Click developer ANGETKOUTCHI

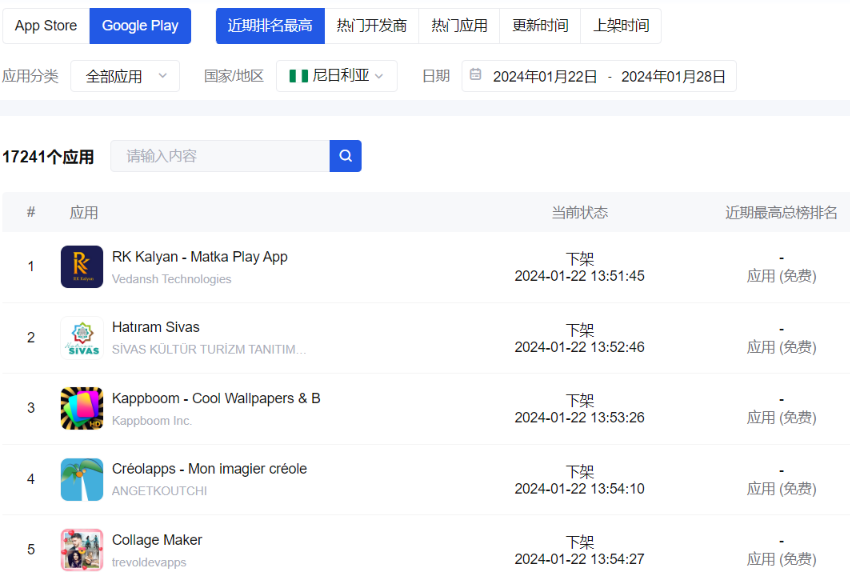coord(159,491)
